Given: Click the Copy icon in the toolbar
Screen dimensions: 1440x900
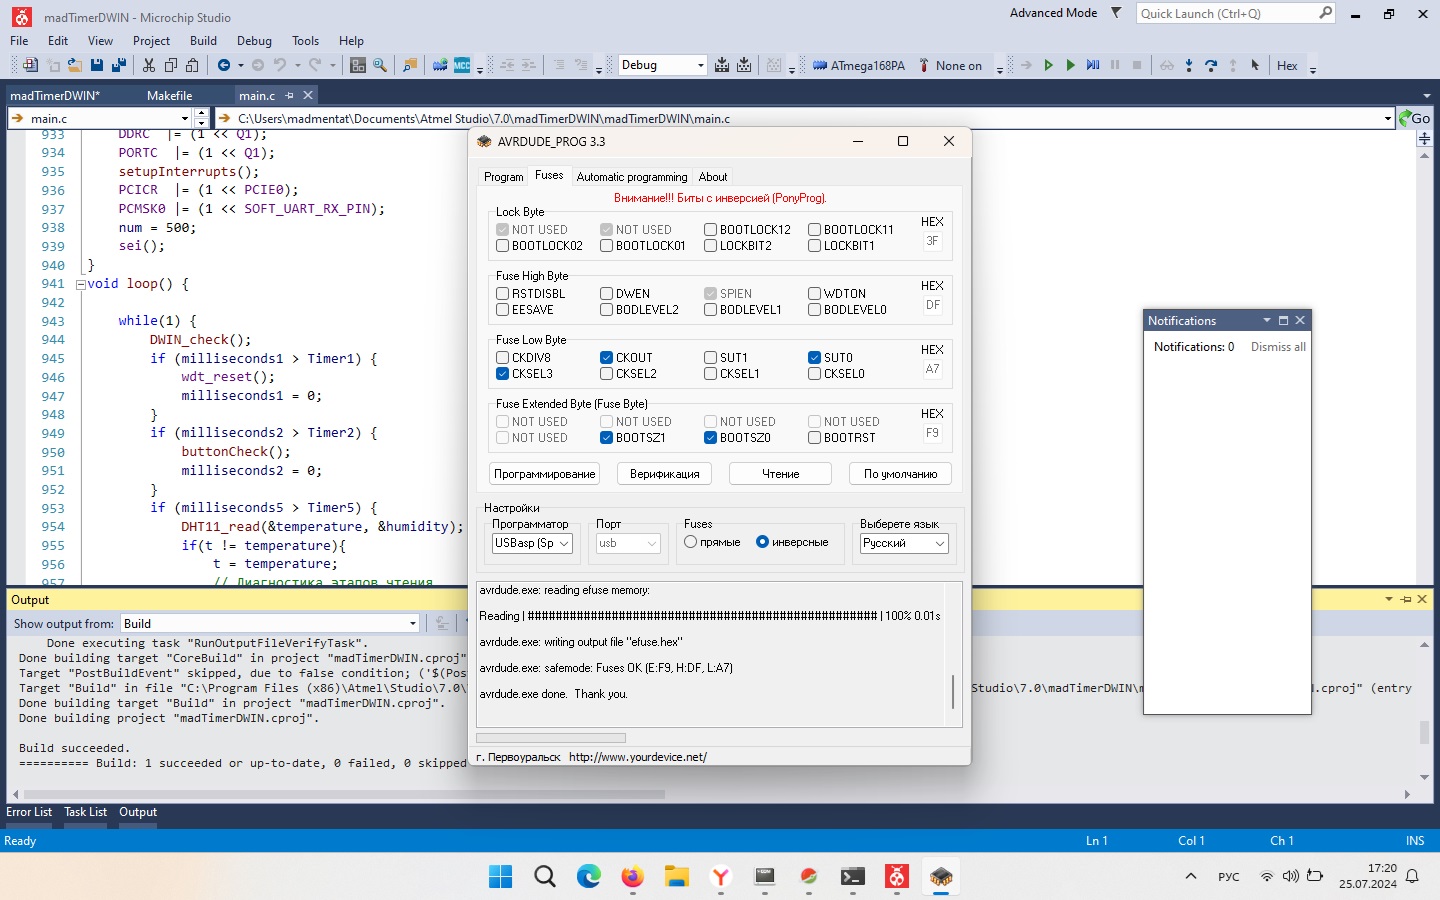Looking at the screenshot, I should (170, 65).
